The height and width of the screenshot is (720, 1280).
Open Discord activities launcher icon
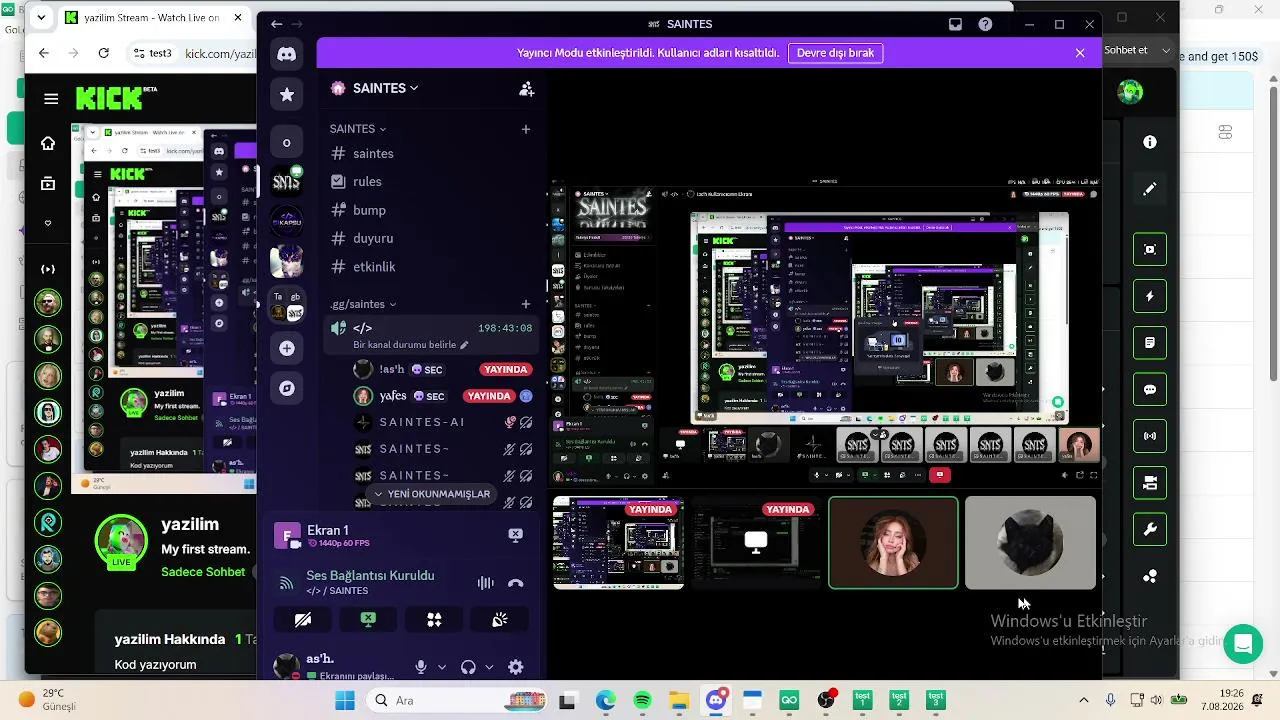coord(434,620)
